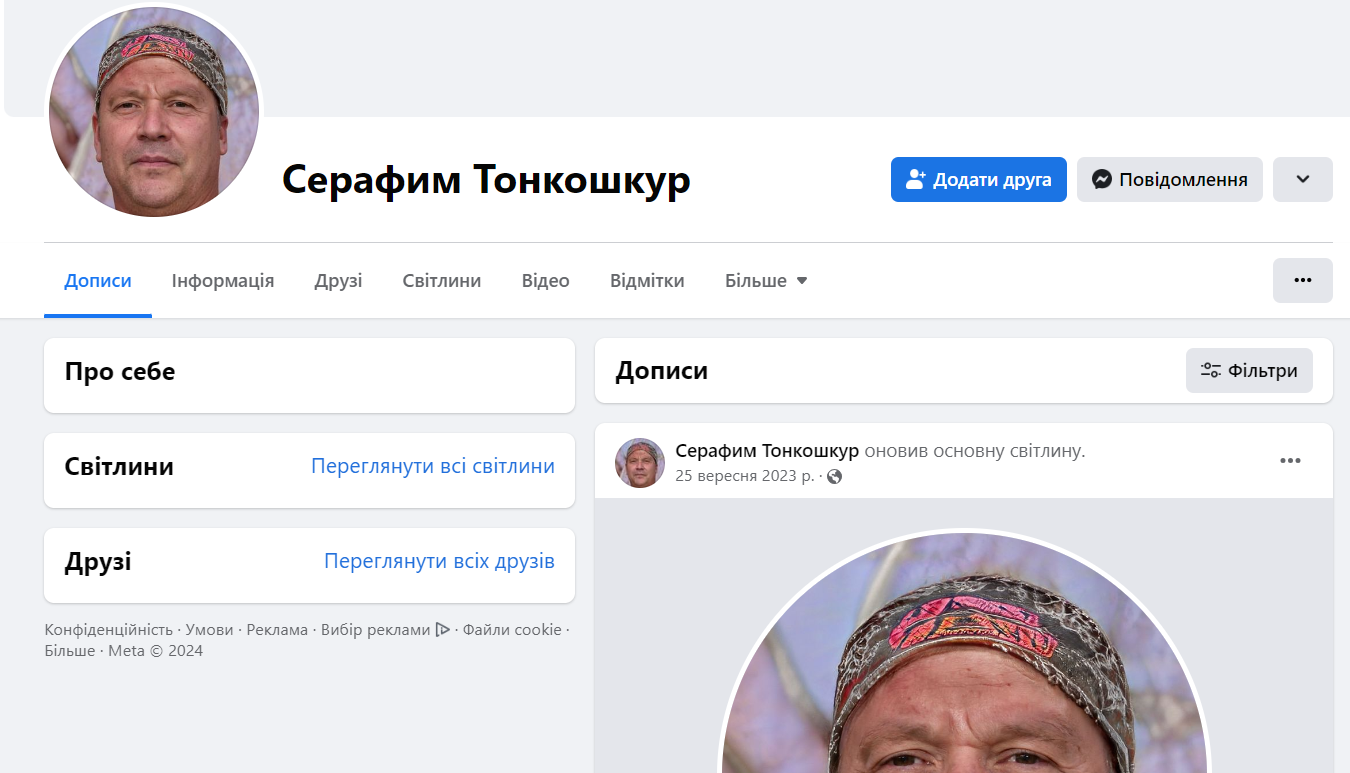Click the Конфіденційність footer link
Viewport: 1350px width, 773px height.
pyautogui.click(x=109, y=630)
